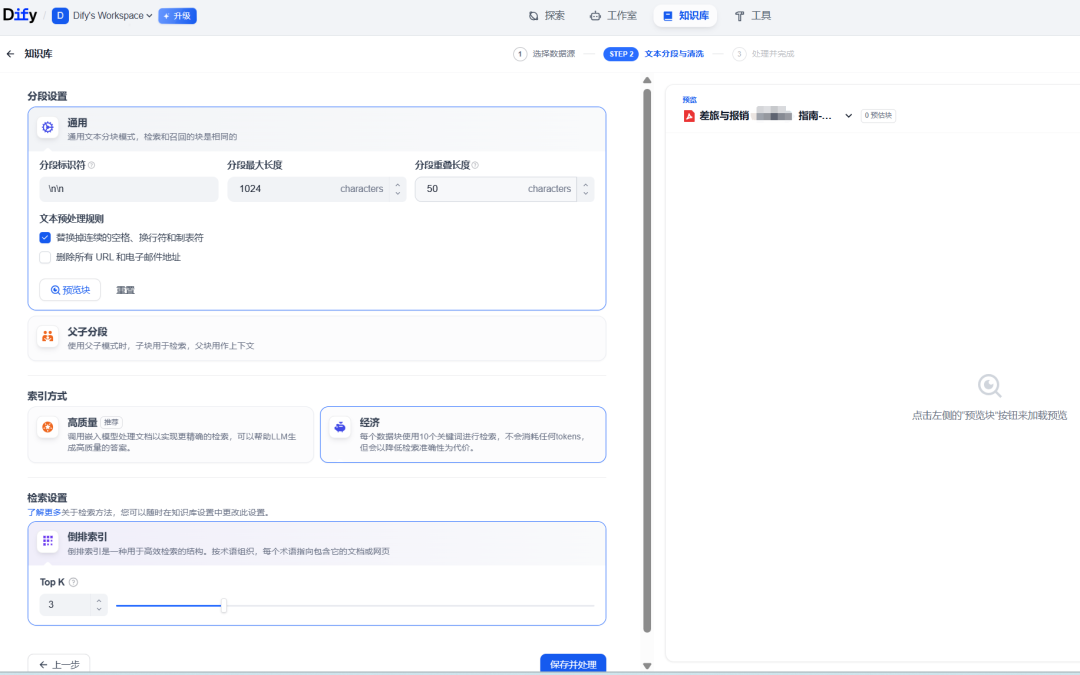
Task: Open the 工具 tools tab
Action: click(x=752, y=15)
